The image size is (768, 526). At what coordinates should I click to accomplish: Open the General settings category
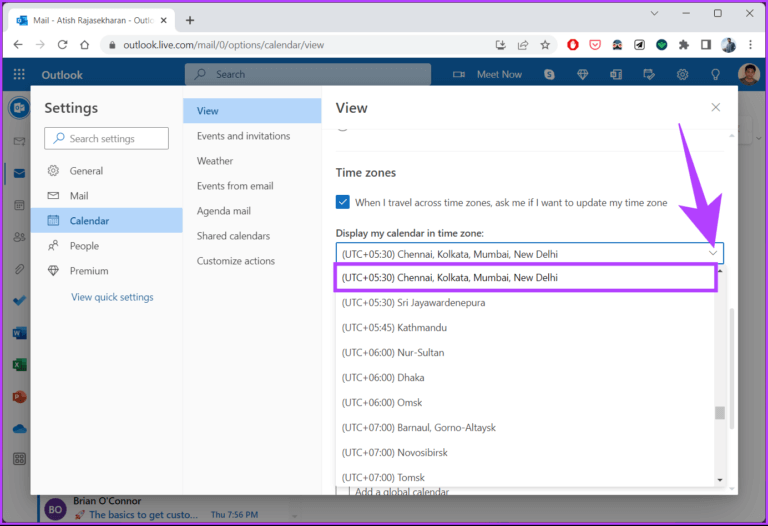click(107, 171)
